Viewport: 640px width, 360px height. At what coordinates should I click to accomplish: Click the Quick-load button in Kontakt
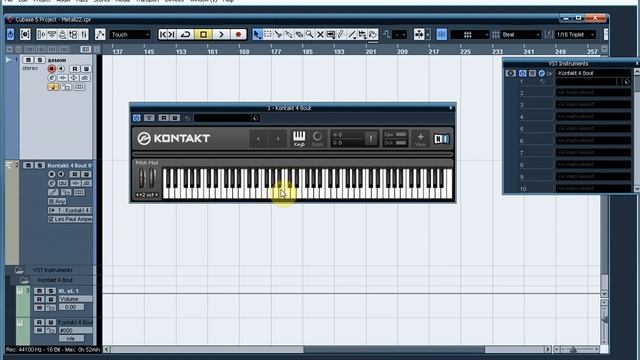tap(317, 139)
